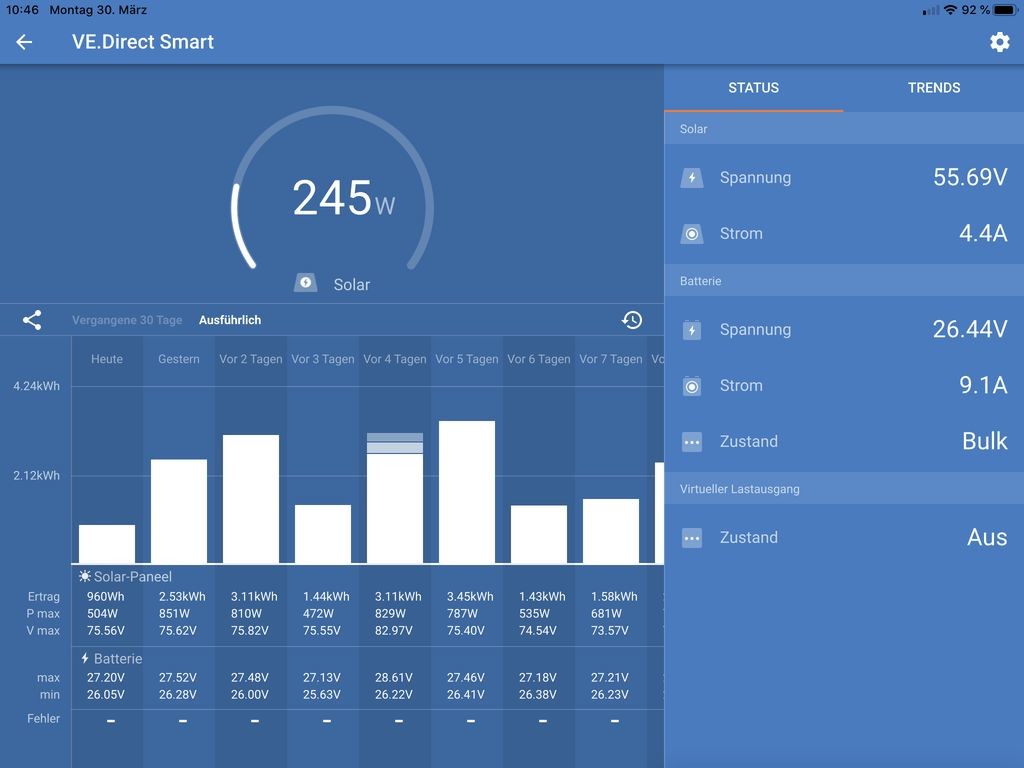Tap the Montag 30. März date
1024x768 pixels.
coord(98,10)
